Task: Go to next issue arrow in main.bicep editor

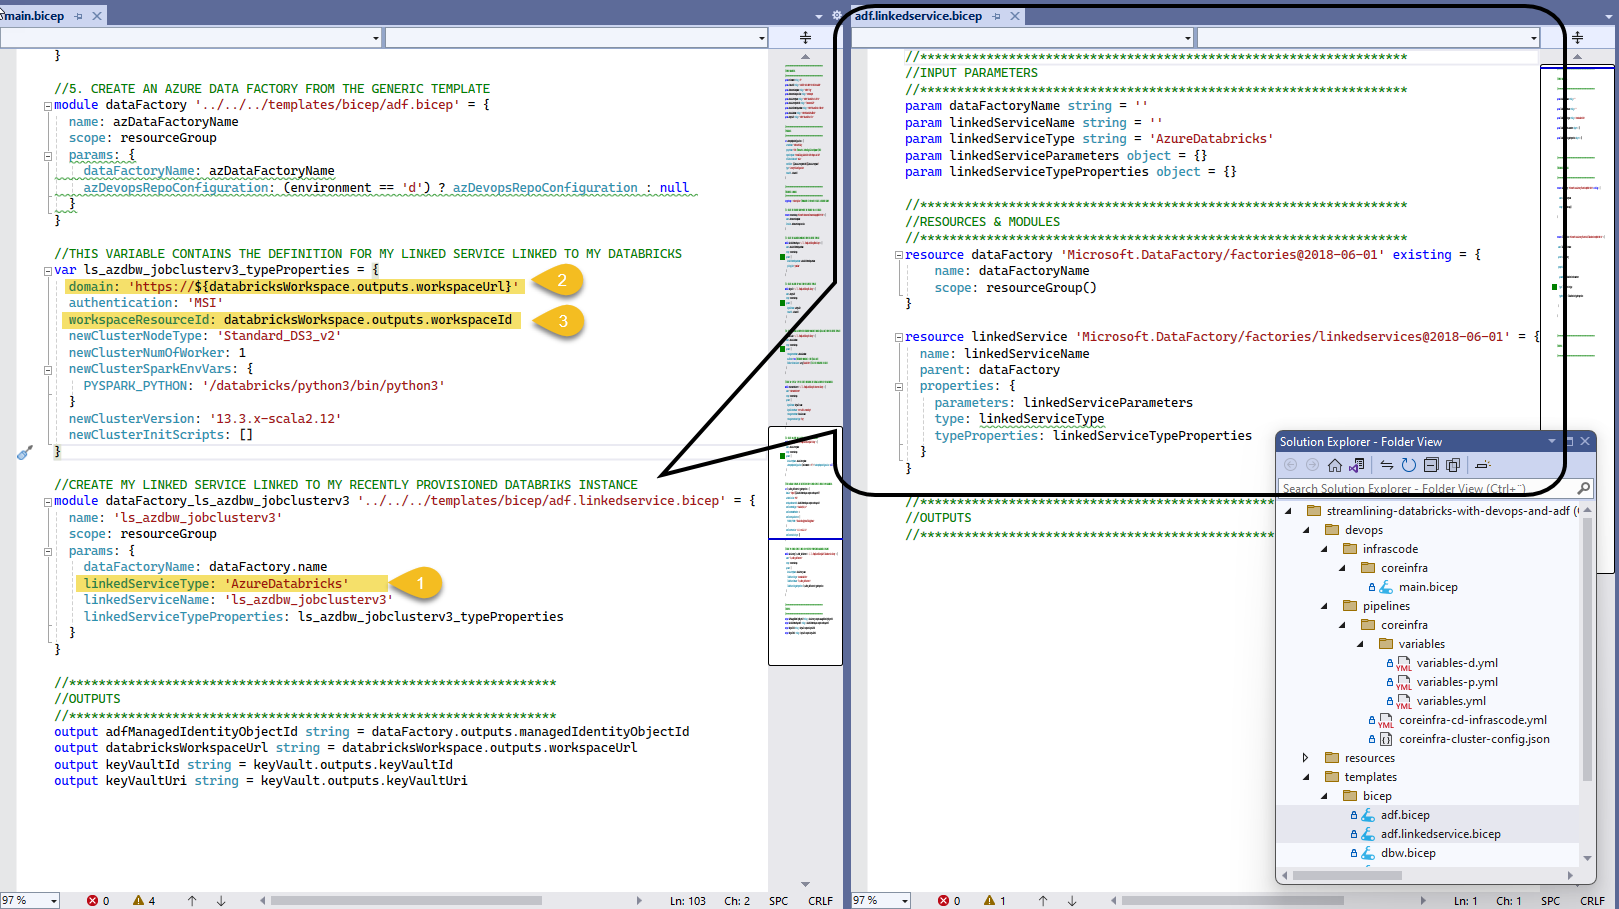Action: (x=221, y=901)
